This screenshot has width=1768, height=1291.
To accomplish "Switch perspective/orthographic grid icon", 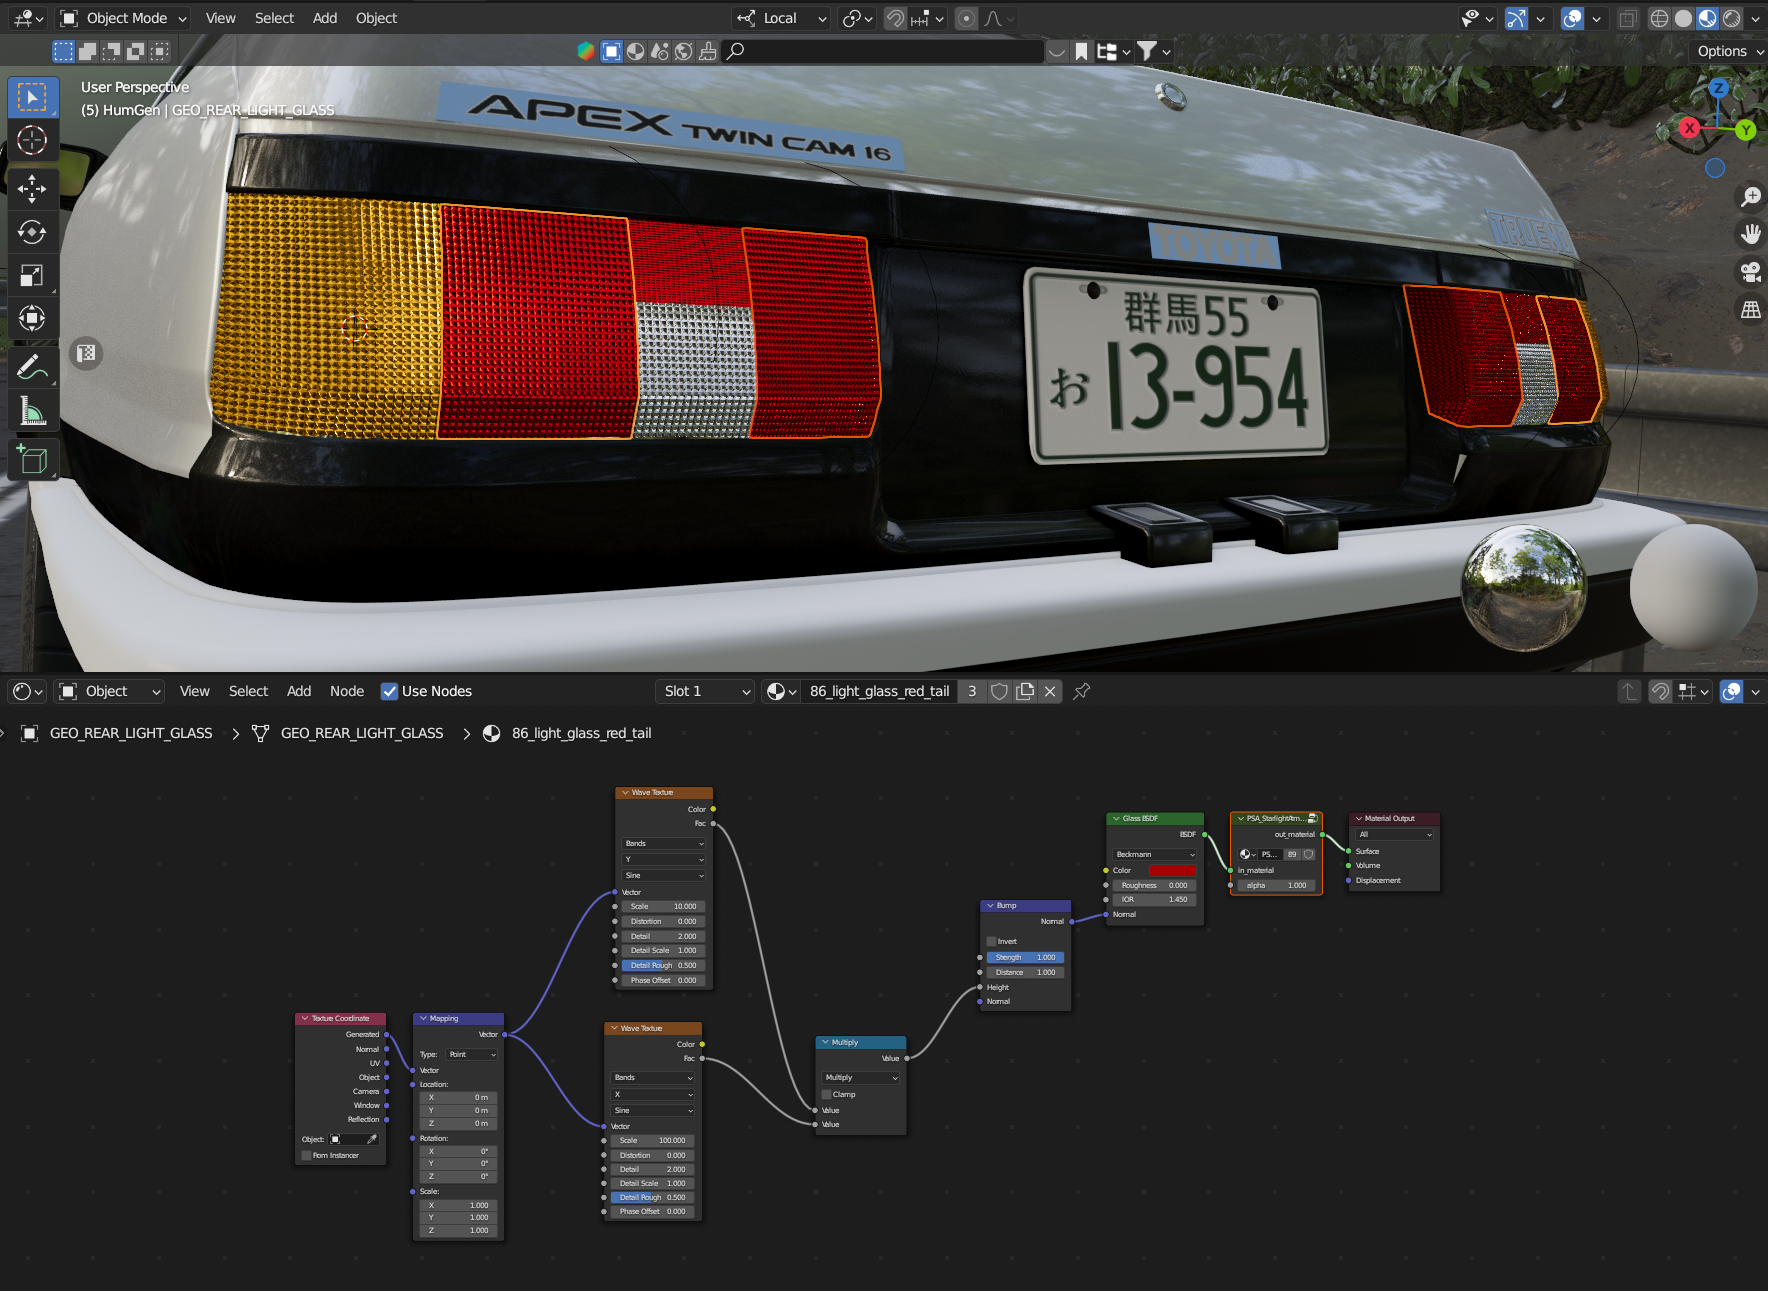I will click(x=1750, y=310).
